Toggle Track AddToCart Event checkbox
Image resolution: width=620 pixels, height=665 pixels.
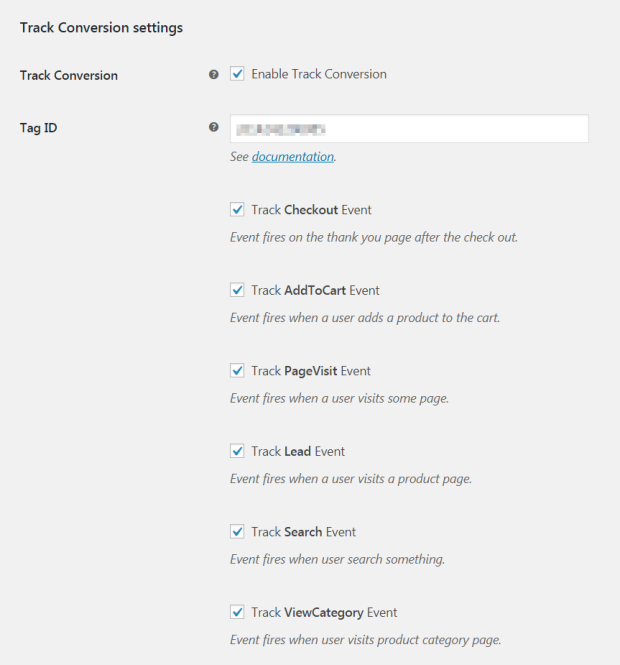tap(237, 290)
